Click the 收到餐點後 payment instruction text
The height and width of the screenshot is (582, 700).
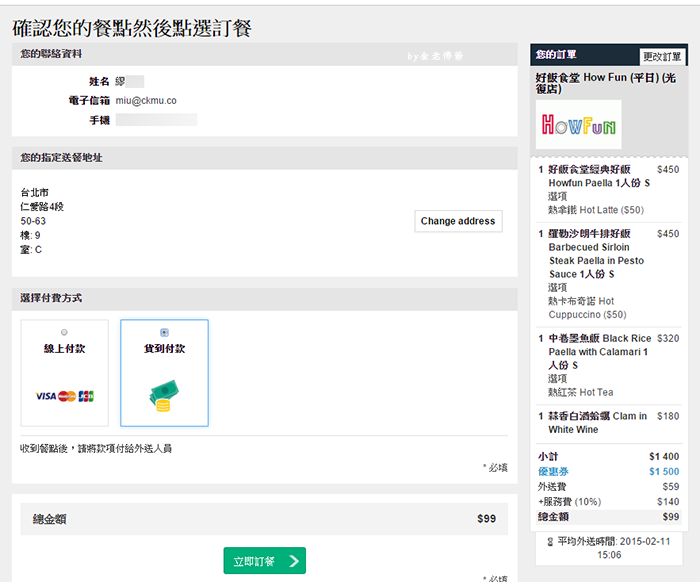pyautogui.click(x=96, y=449)
